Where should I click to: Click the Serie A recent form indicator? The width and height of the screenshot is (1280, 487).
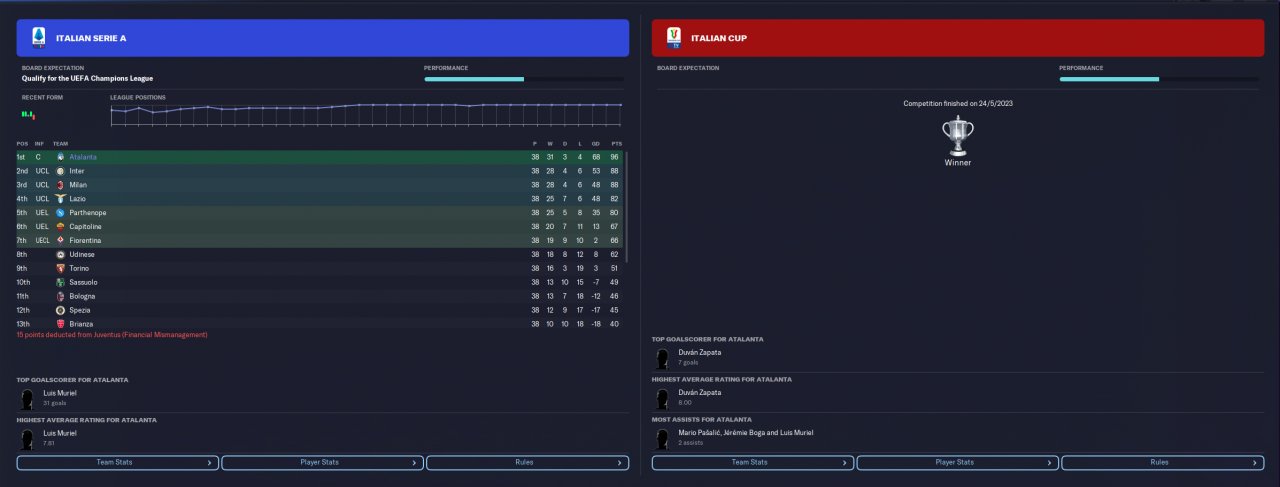[28, 115]
